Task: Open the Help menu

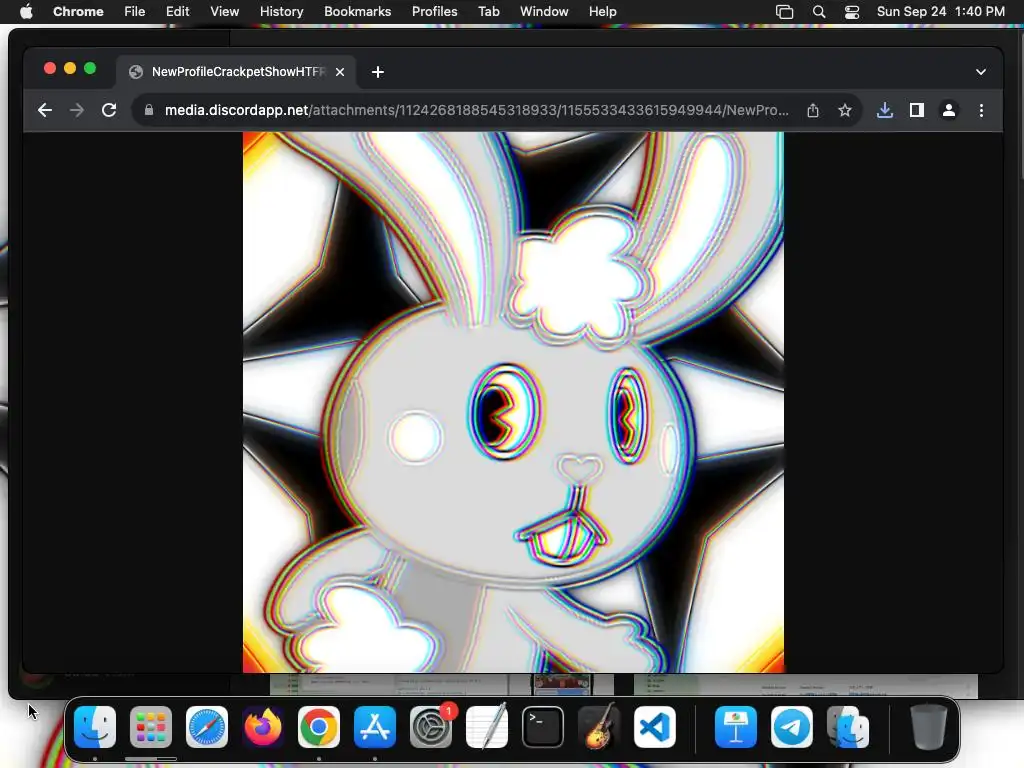Action: [x=602, y=12]
